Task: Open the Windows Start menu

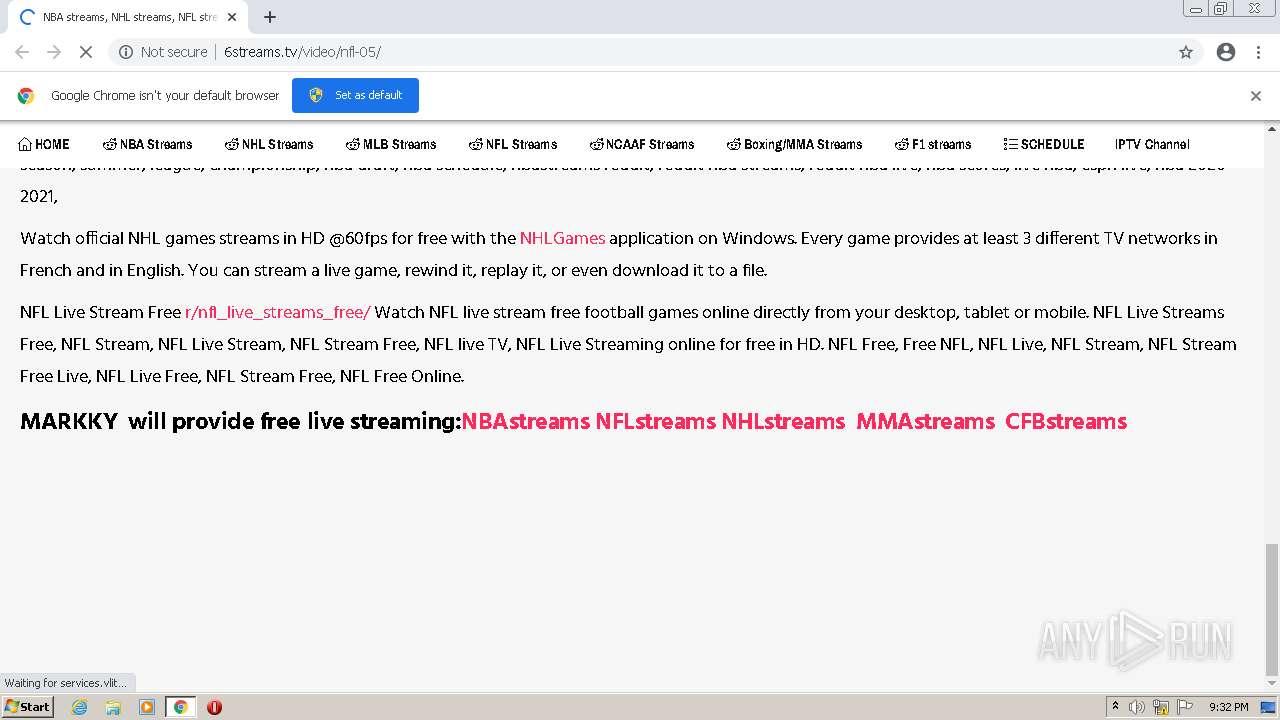Action: point(27,706)
